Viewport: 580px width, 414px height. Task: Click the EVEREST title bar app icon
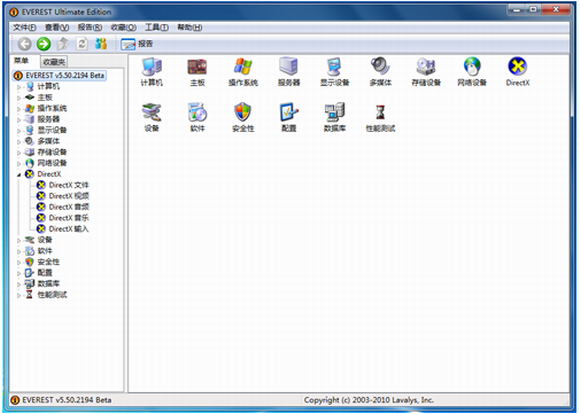click(x=14, y=12)
